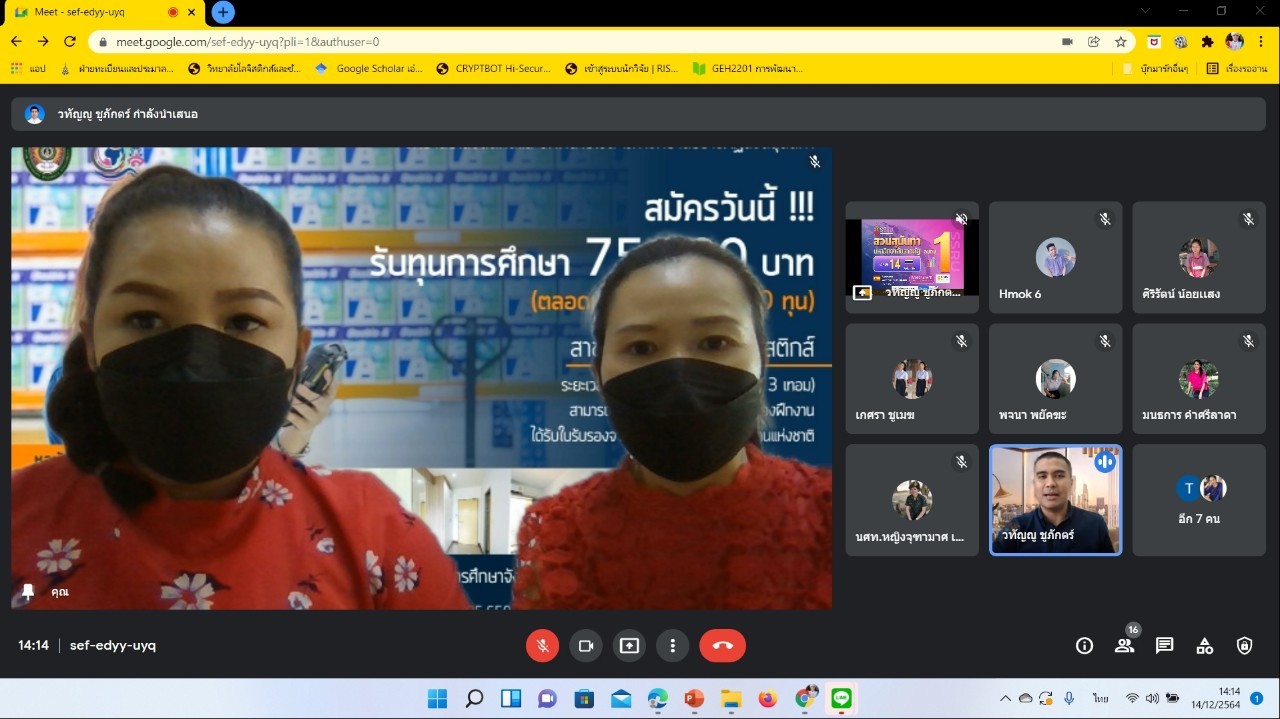Open the in-call chat panel
1280x719 pixels.
click(x=1164, y=646)
